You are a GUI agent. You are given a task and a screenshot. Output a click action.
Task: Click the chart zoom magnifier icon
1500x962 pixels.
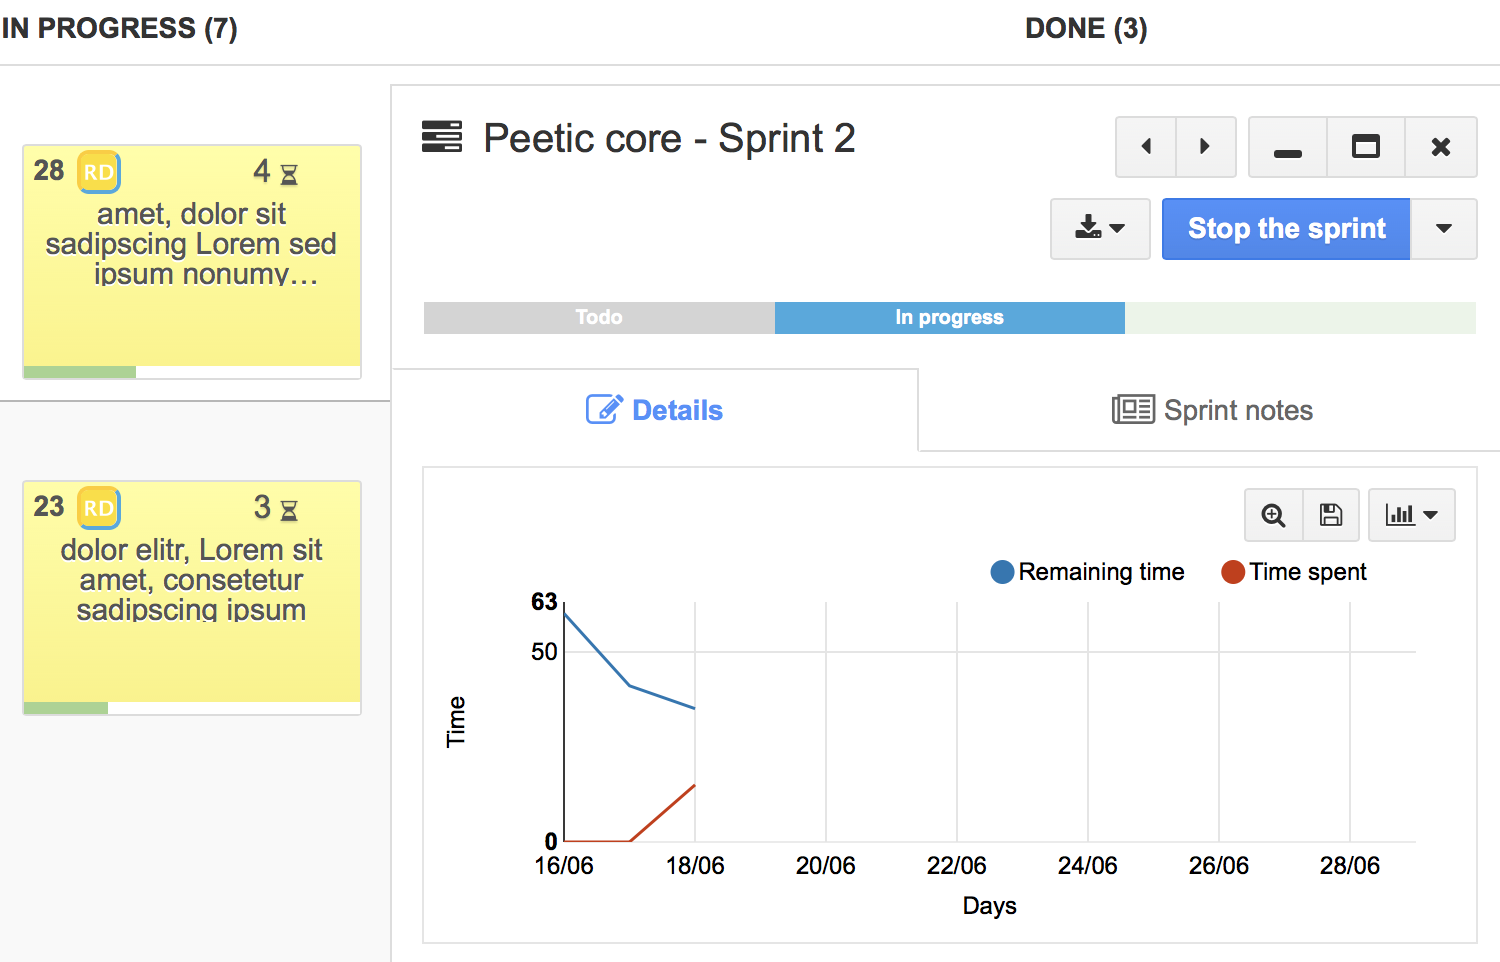click(x=1273, y=515)
